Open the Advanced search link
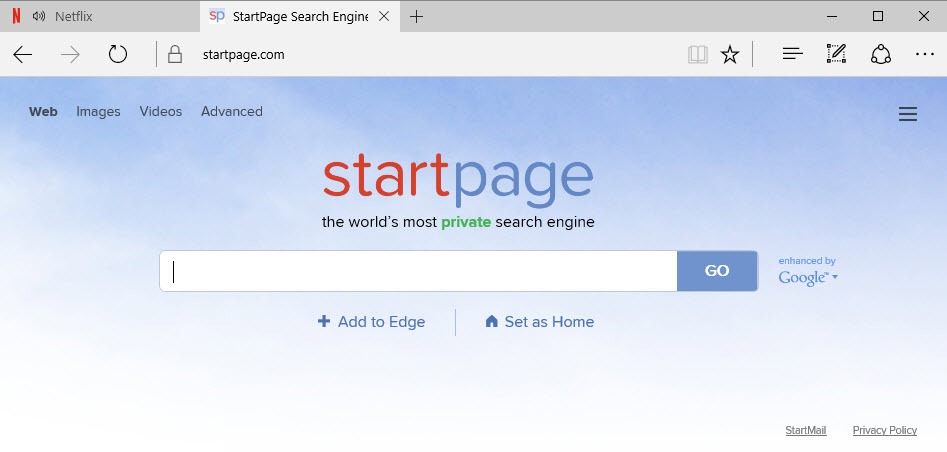Image resolution: width=947 pixels, height=452 pixels. (x=231, y=112)
